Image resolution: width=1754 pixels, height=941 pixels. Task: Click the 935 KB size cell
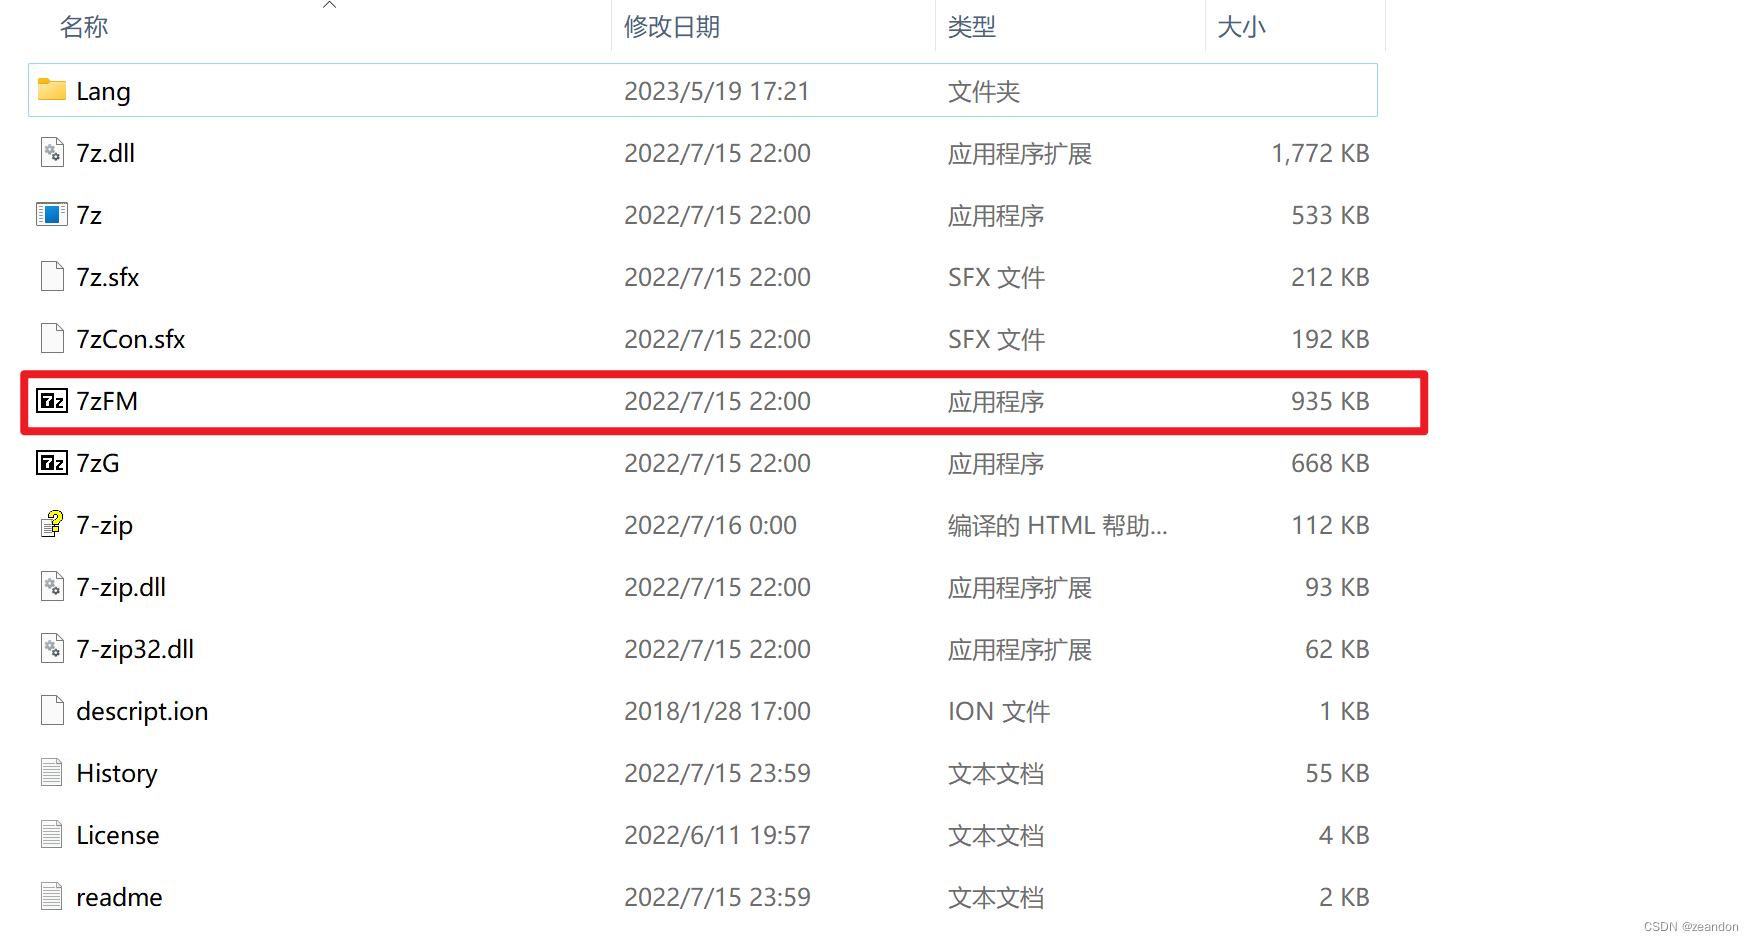coord(1330,401)
